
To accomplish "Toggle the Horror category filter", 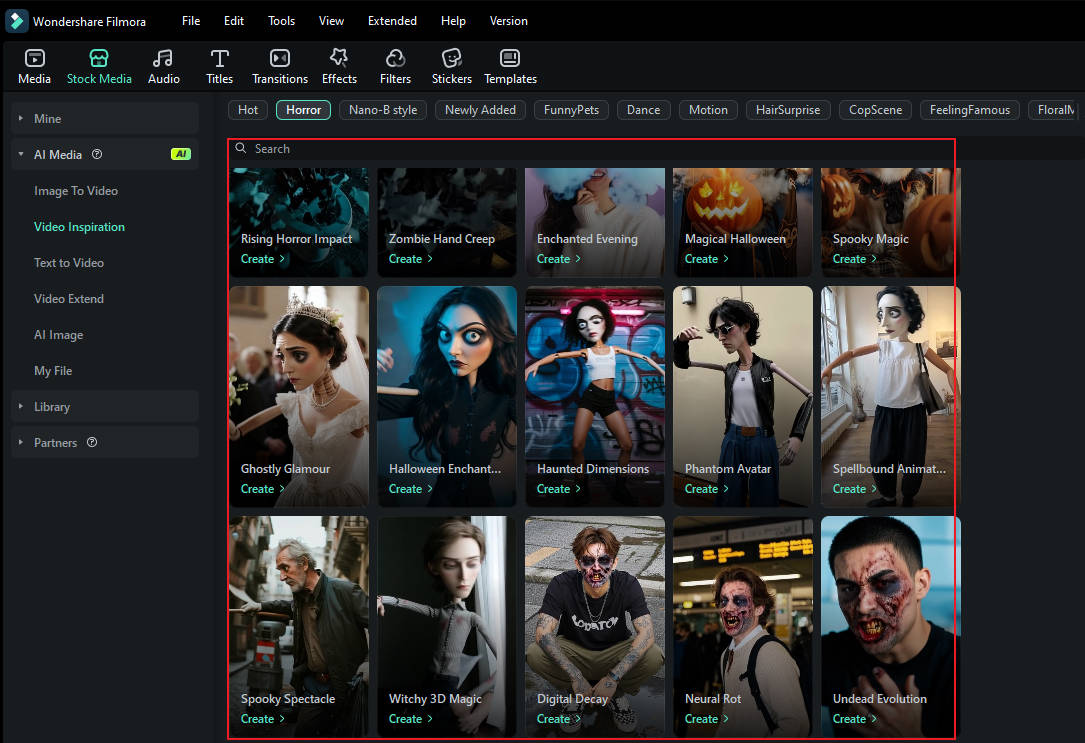I will coord(303,110).
